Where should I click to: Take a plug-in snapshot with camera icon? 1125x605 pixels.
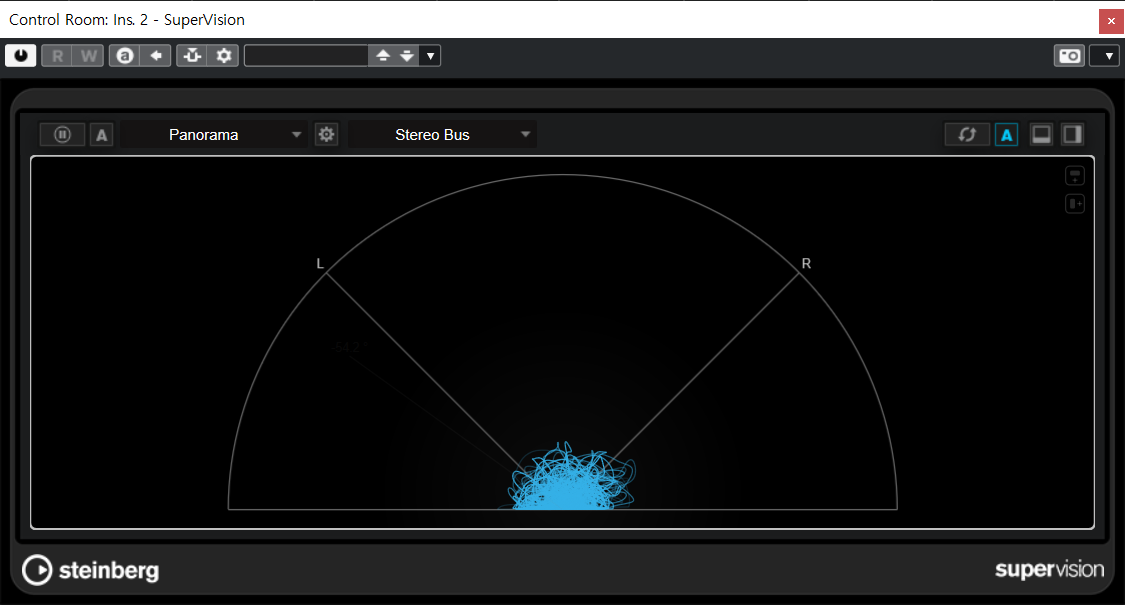click(1069, 56)
